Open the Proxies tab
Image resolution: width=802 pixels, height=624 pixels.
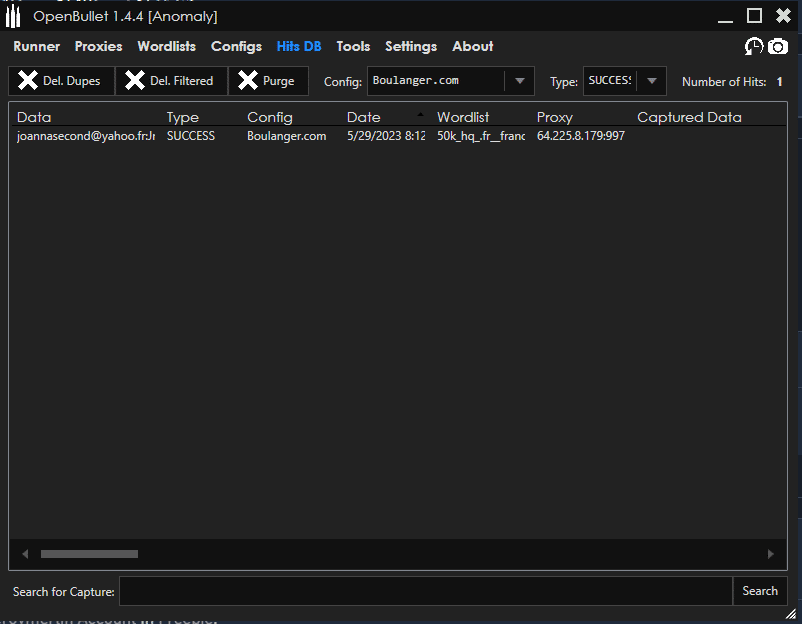coord(98,46)
